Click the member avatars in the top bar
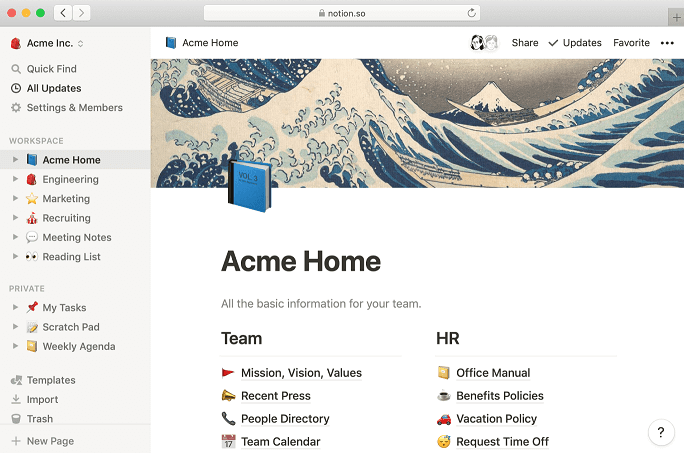Screen dimensions: 684x453 tap(484, 43)
